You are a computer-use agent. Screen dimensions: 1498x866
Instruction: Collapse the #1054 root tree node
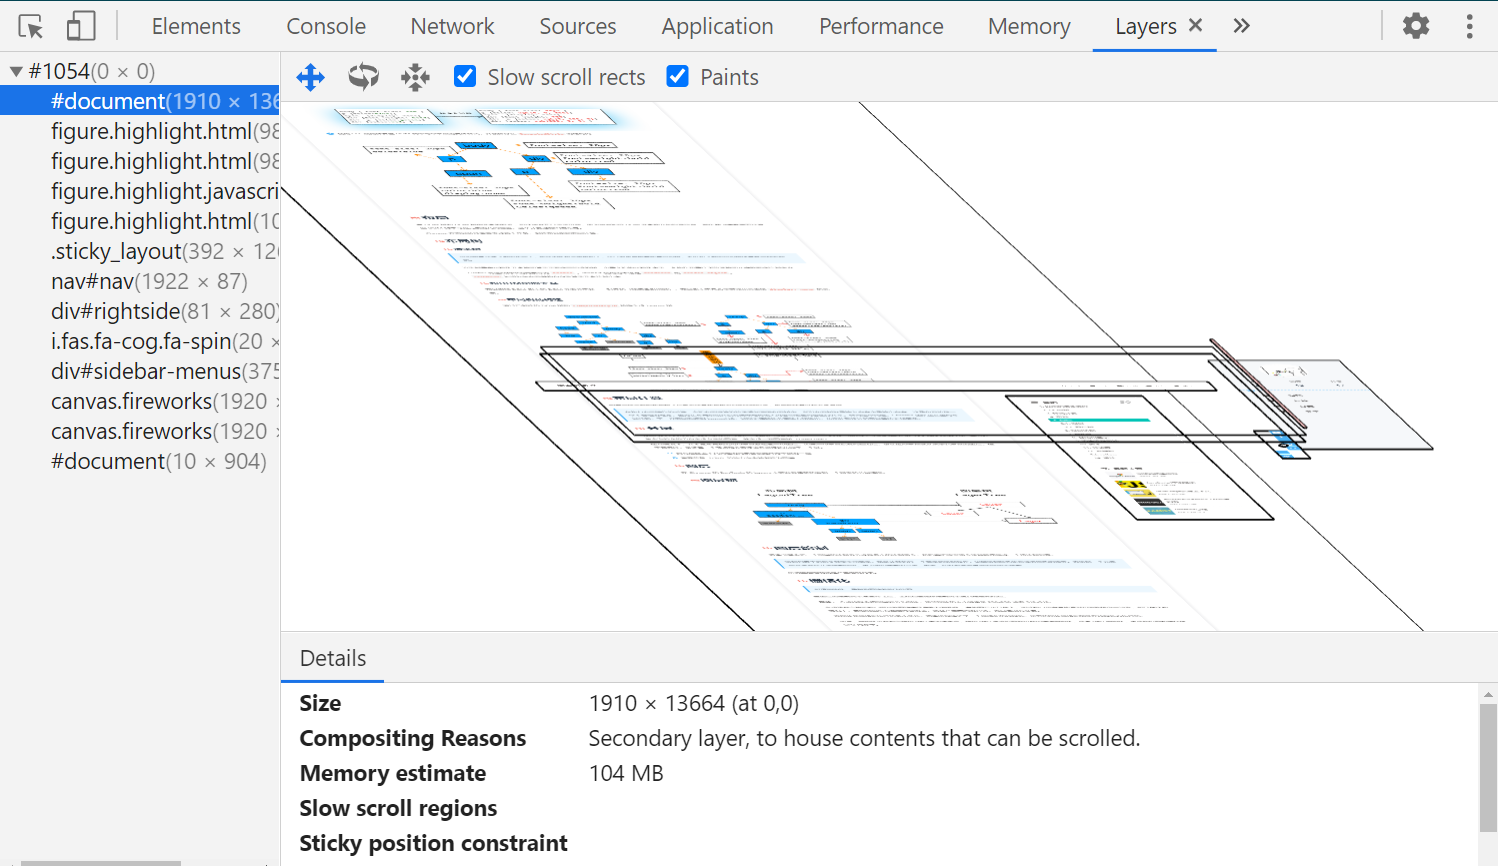[x=16, y=71]
